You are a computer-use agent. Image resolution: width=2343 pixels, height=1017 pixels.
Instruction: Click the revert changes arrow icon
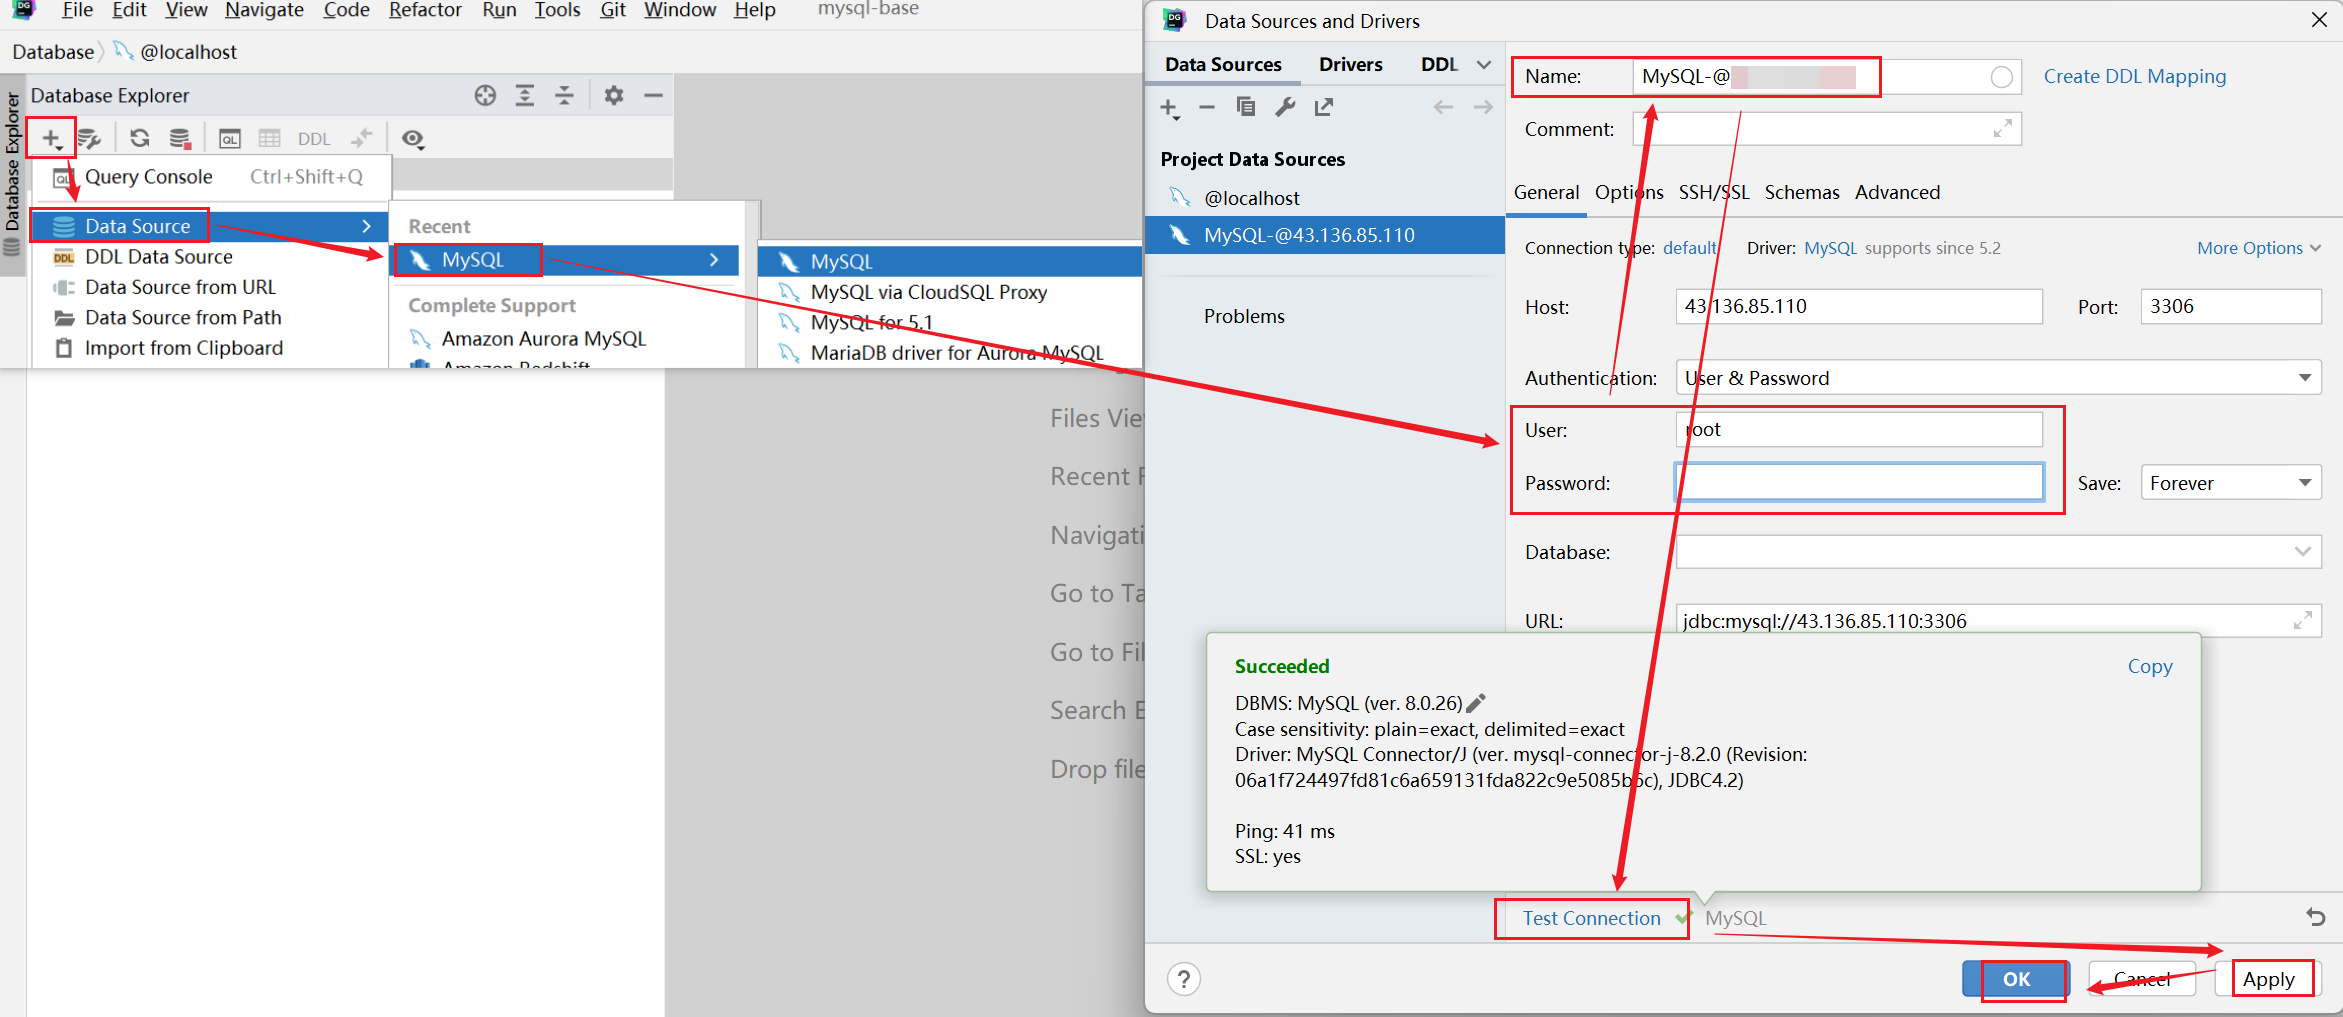pyautogui.click(x=2316, y=917)
